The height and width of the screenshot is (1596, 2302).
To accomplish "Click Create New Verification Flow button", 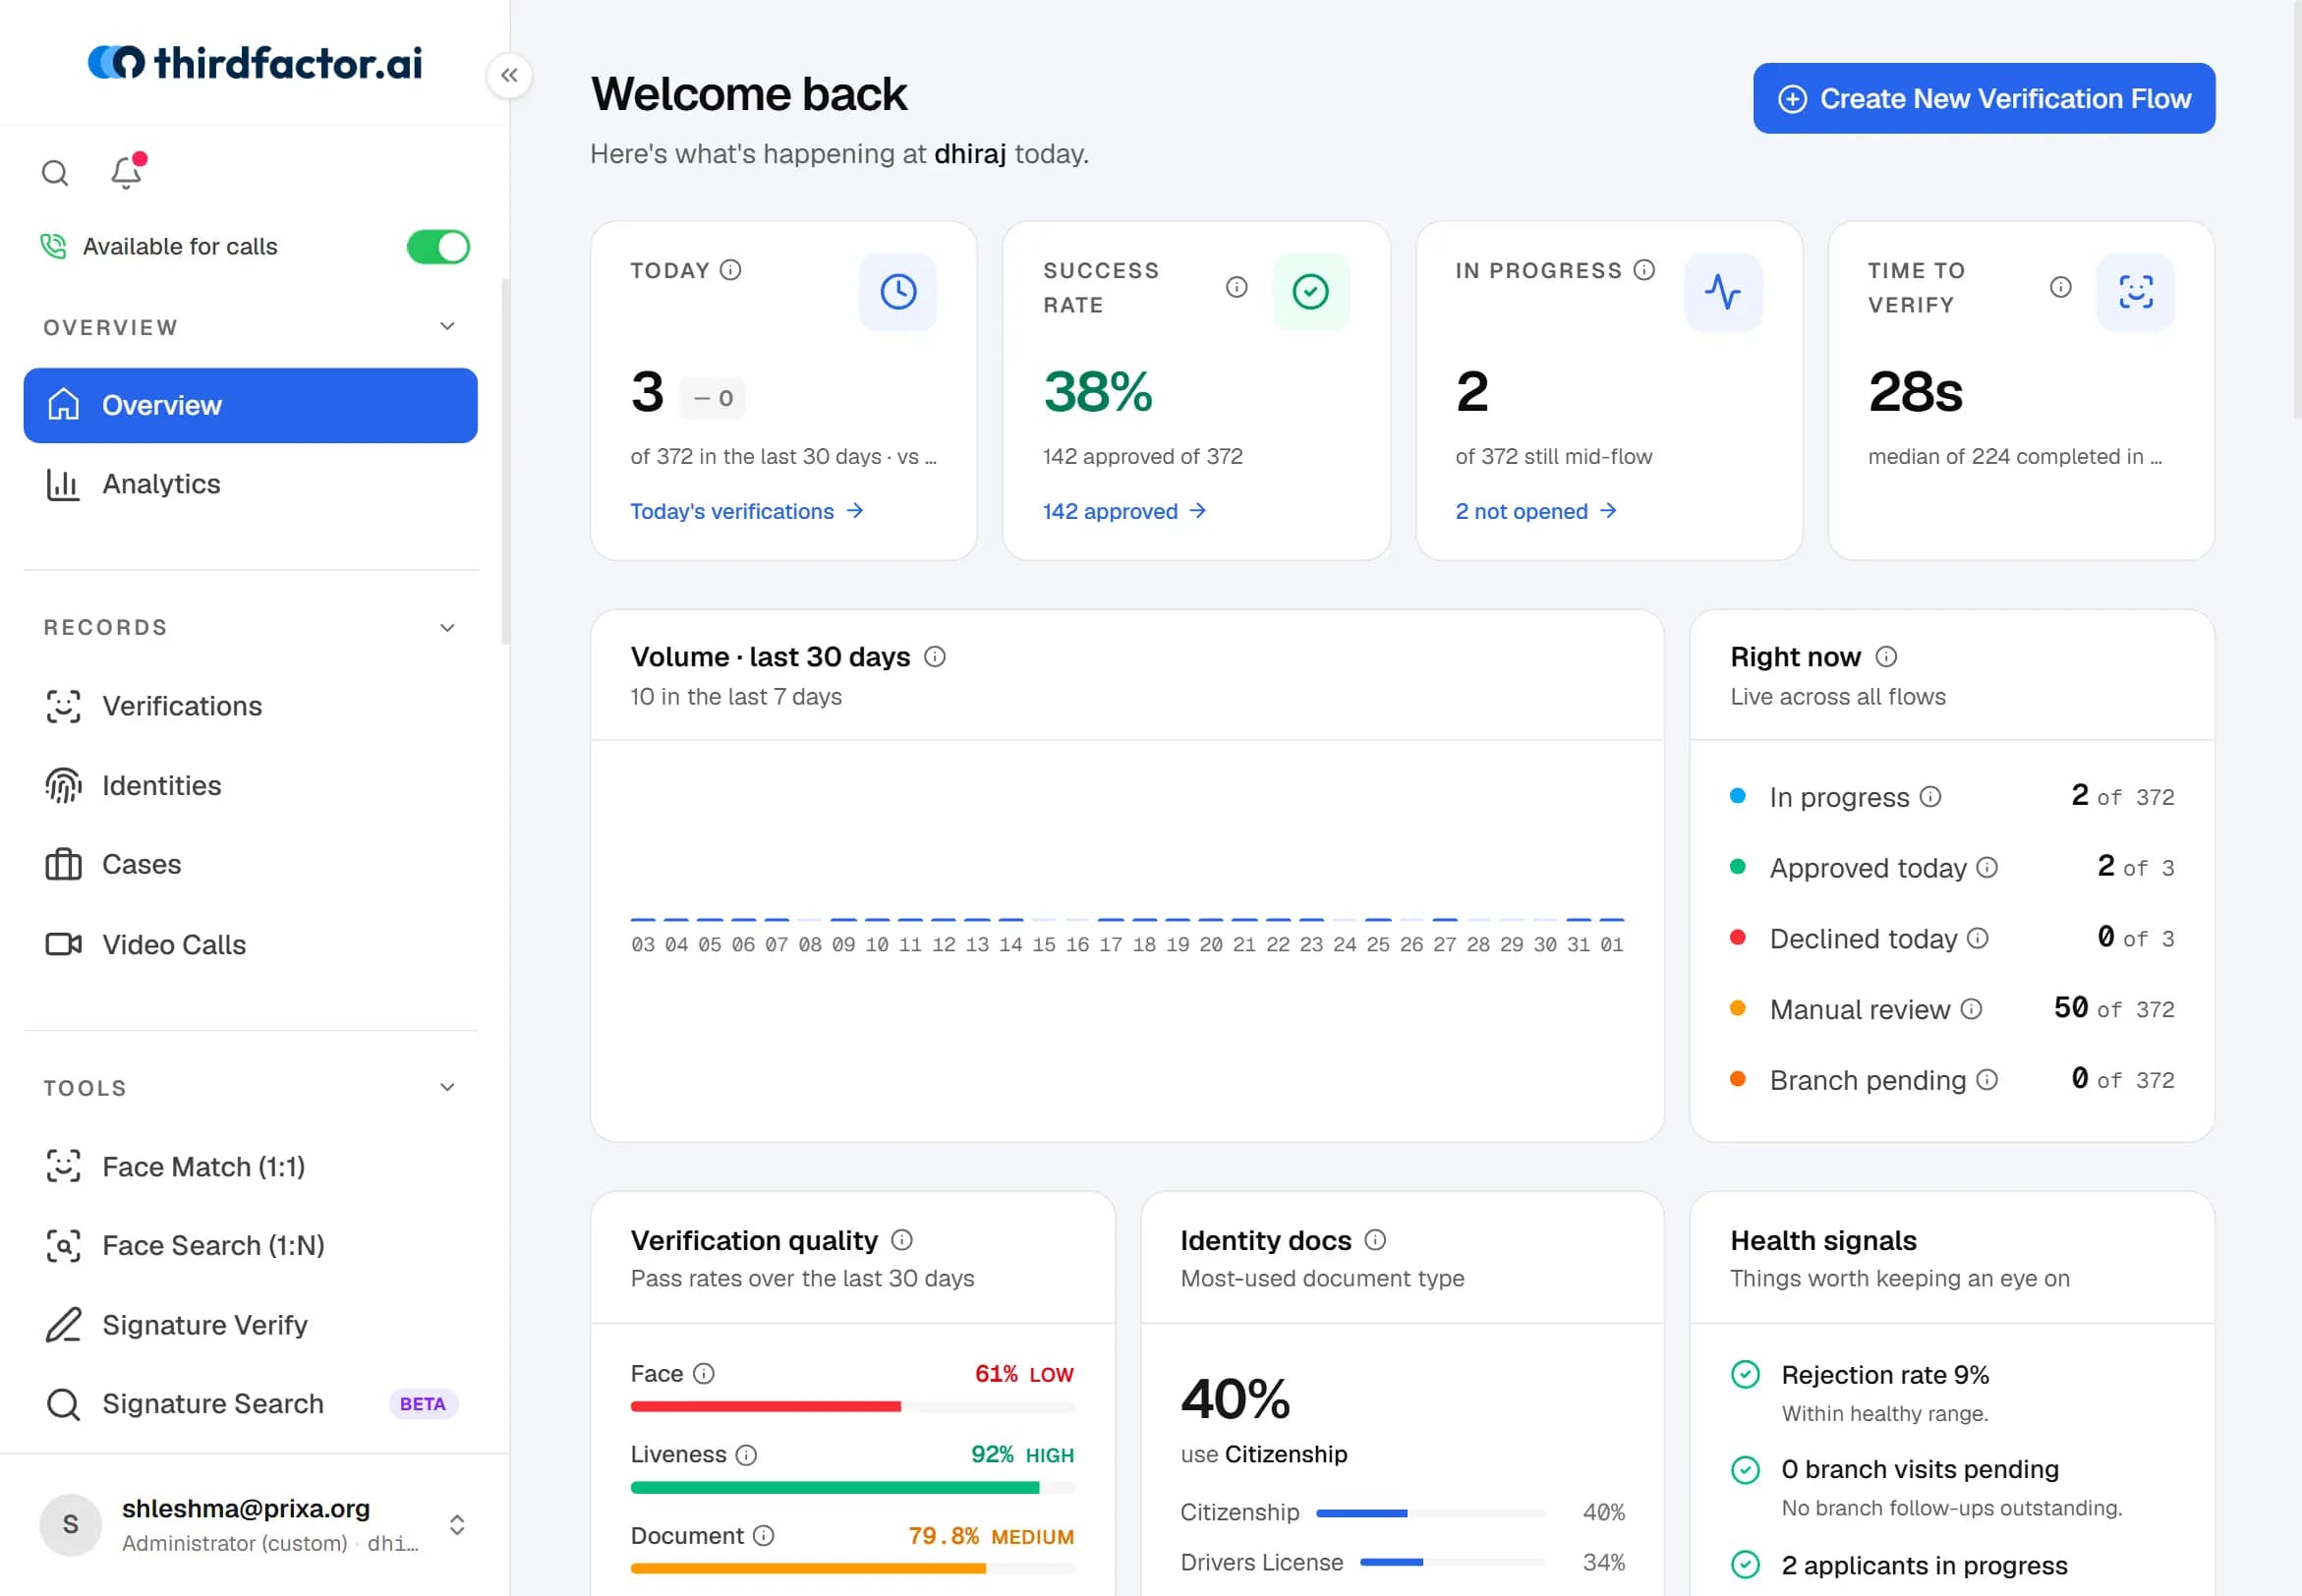I will coord(1984,98).
